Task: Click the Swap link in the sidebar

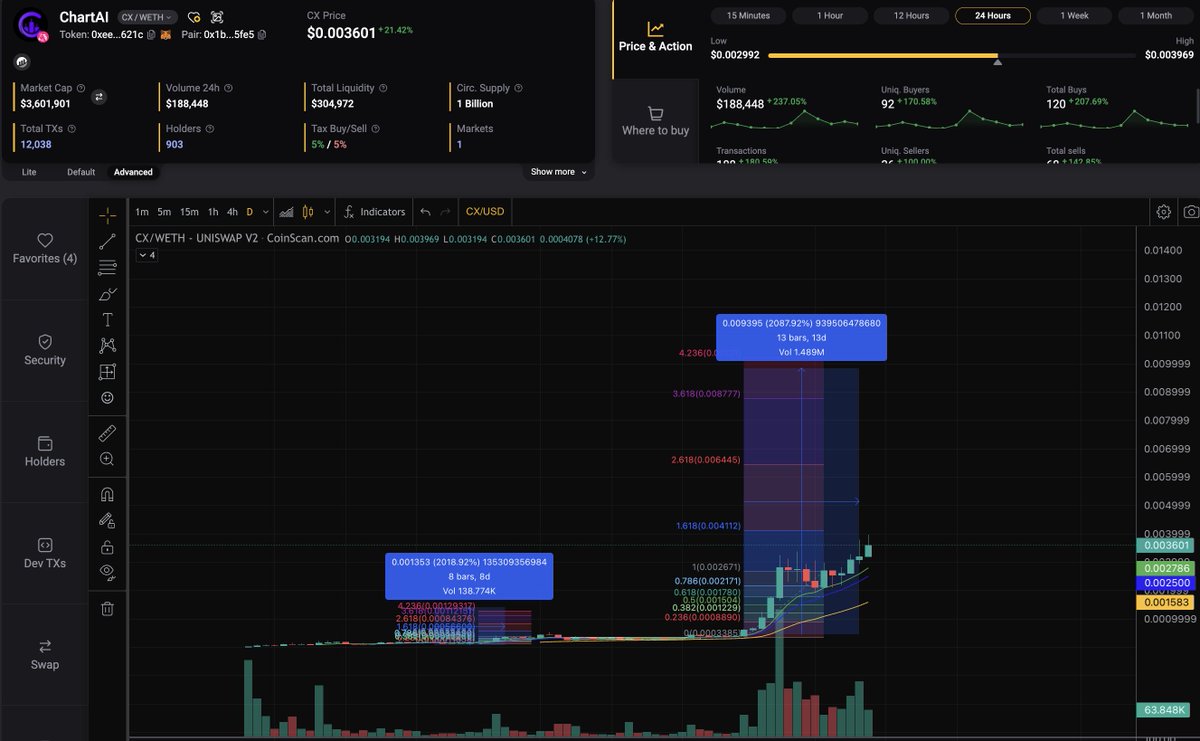Action: (44, 655)
